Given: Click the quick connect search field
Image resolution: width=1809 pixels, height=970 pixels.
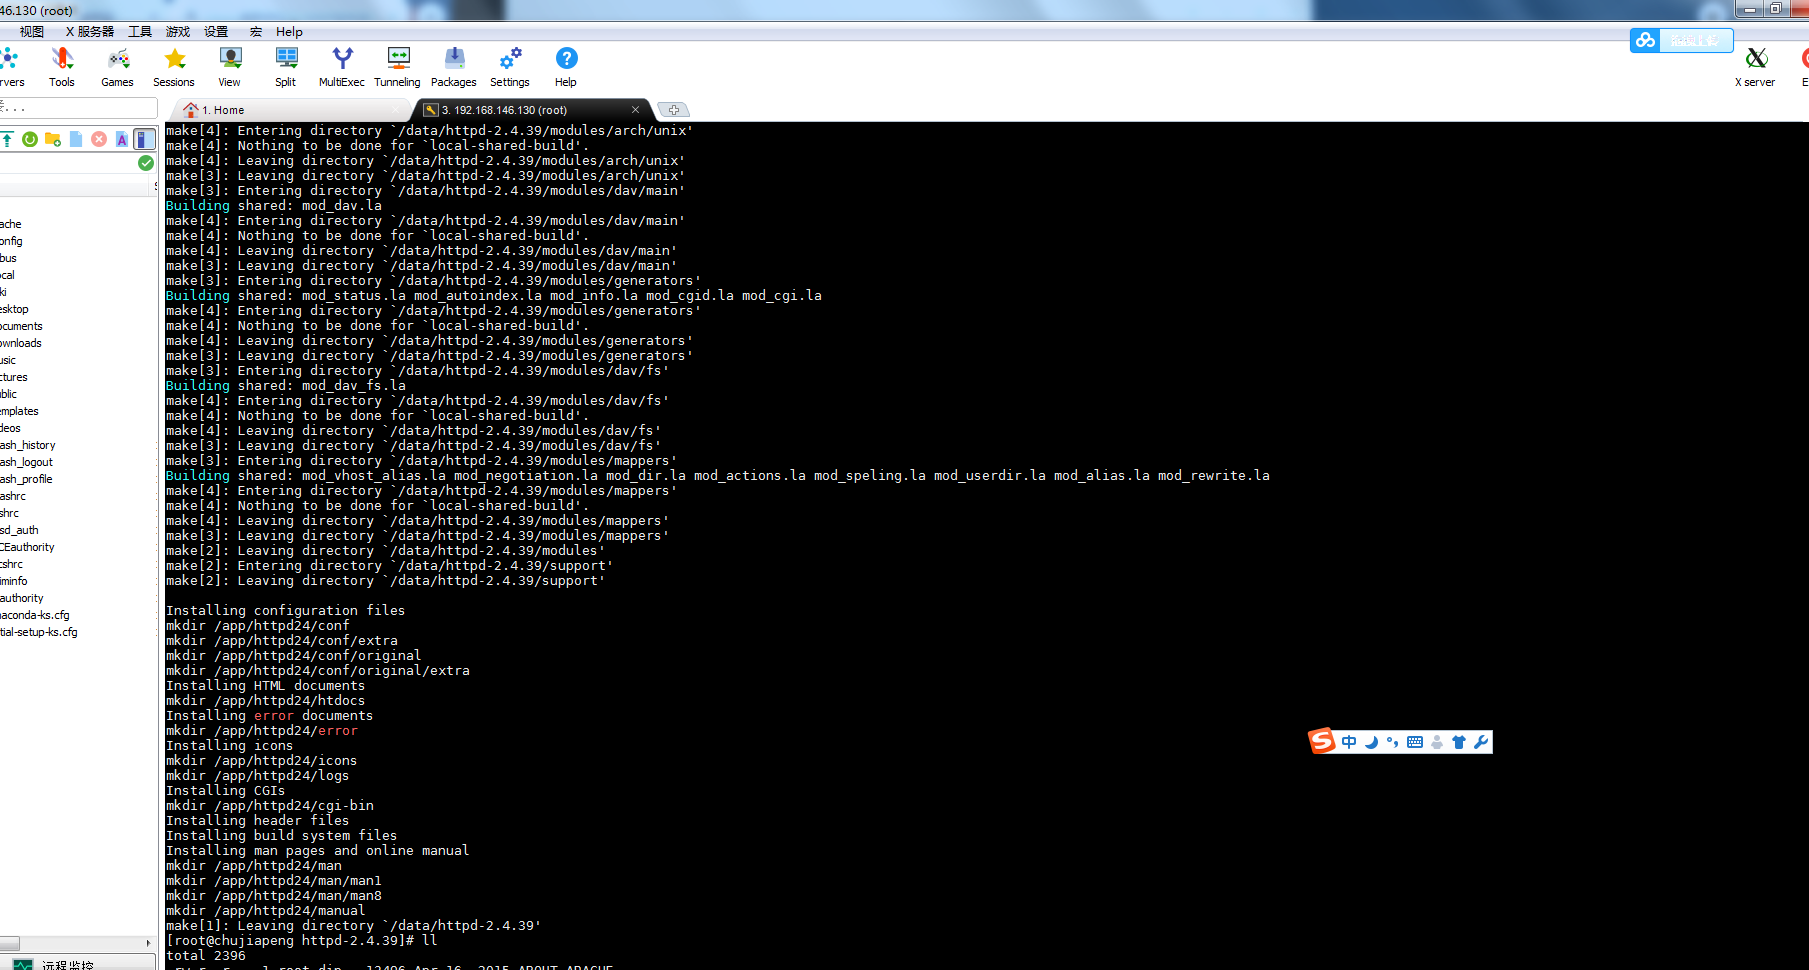Looking at the screenshot, I should (78, 107).
